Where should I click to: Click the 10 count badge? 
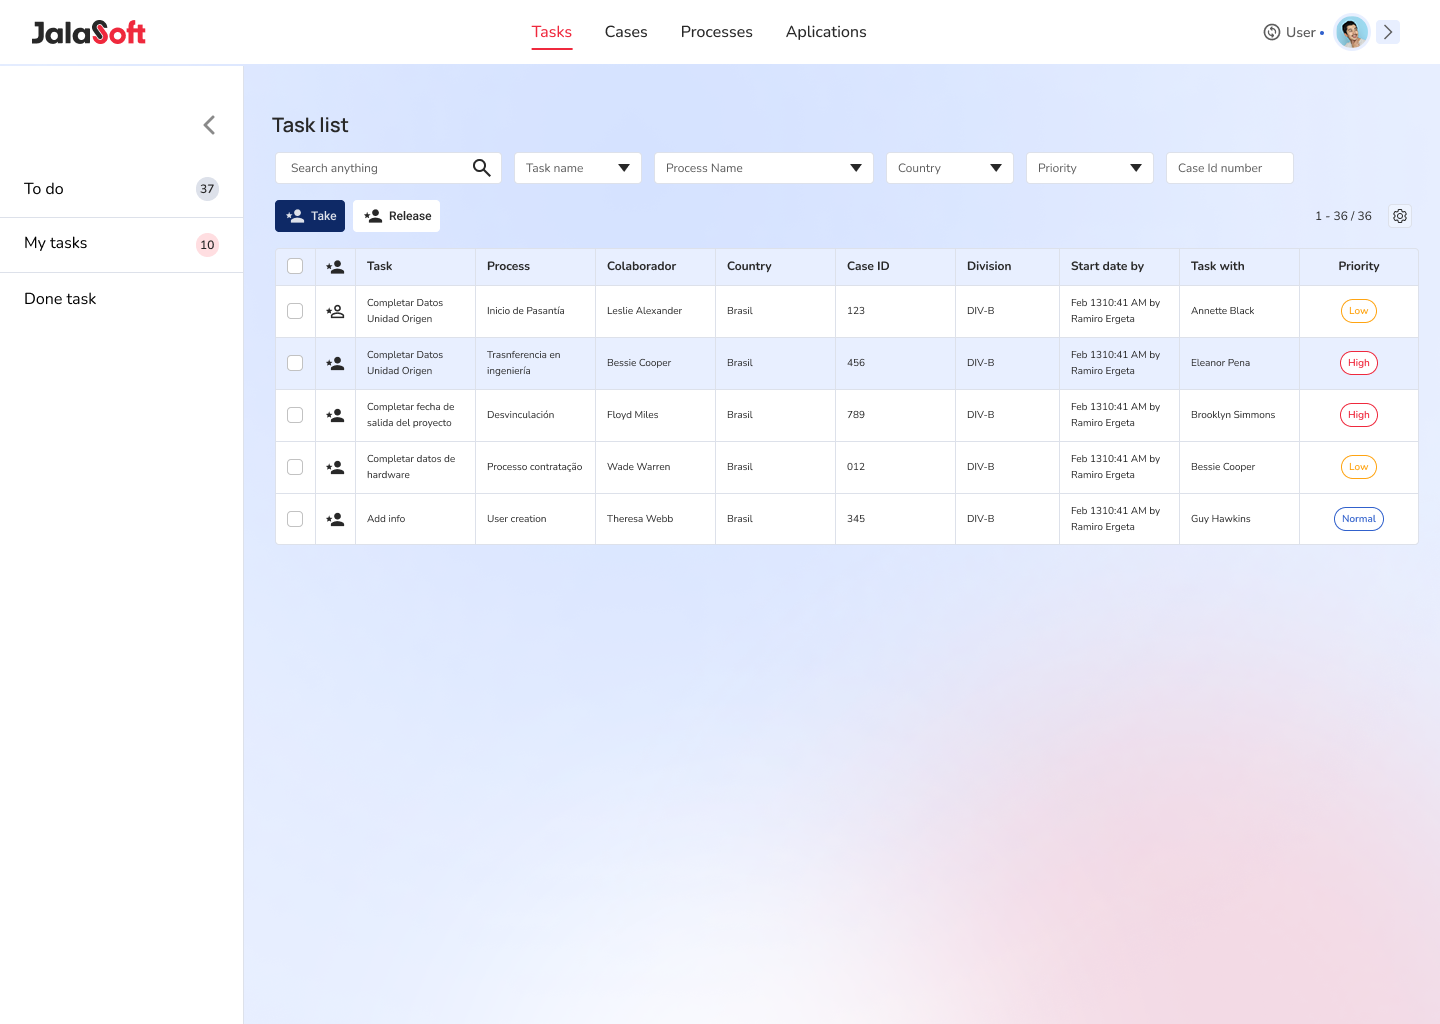(x=207, y=245)
